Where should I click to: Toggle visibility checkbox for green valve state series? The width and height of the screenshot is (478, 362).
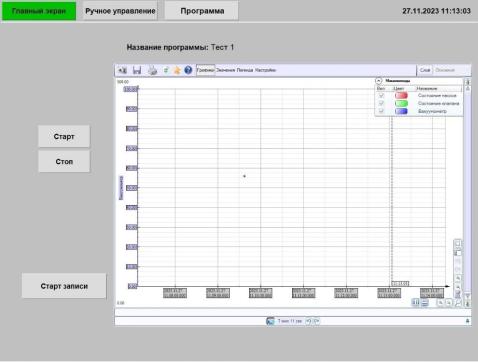click(x=381, y=103)
